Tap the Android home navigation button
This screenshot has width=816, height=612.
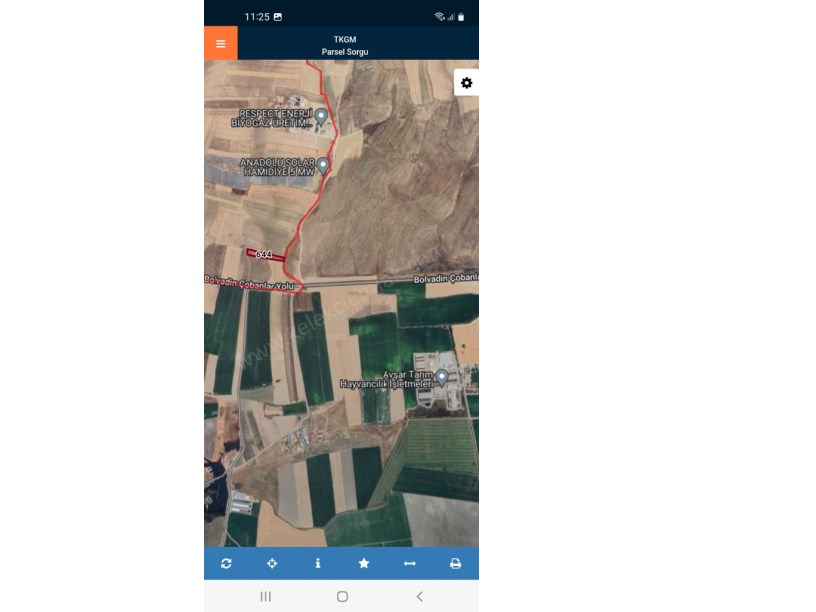342,596
